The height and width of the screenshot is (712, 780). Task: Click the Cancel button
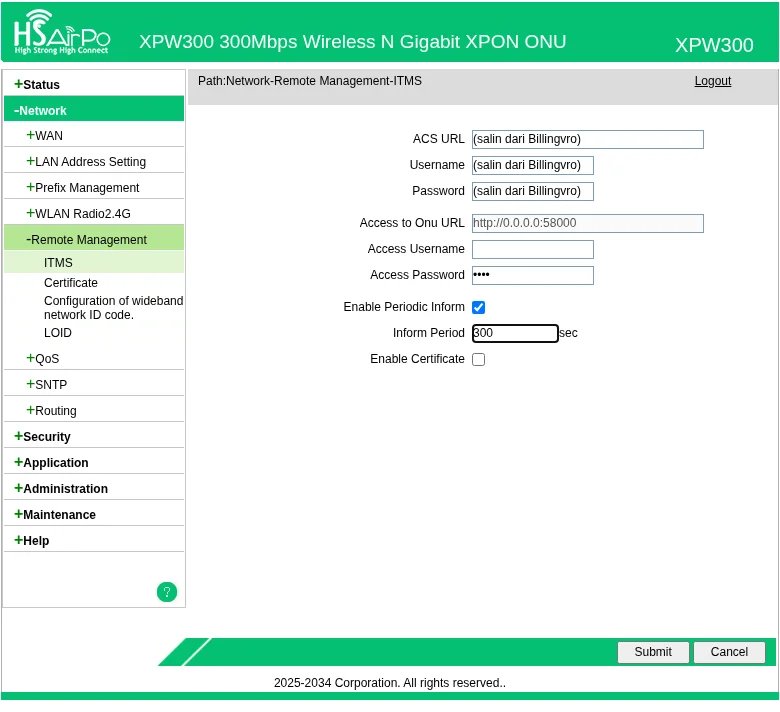tap(729, 651)
